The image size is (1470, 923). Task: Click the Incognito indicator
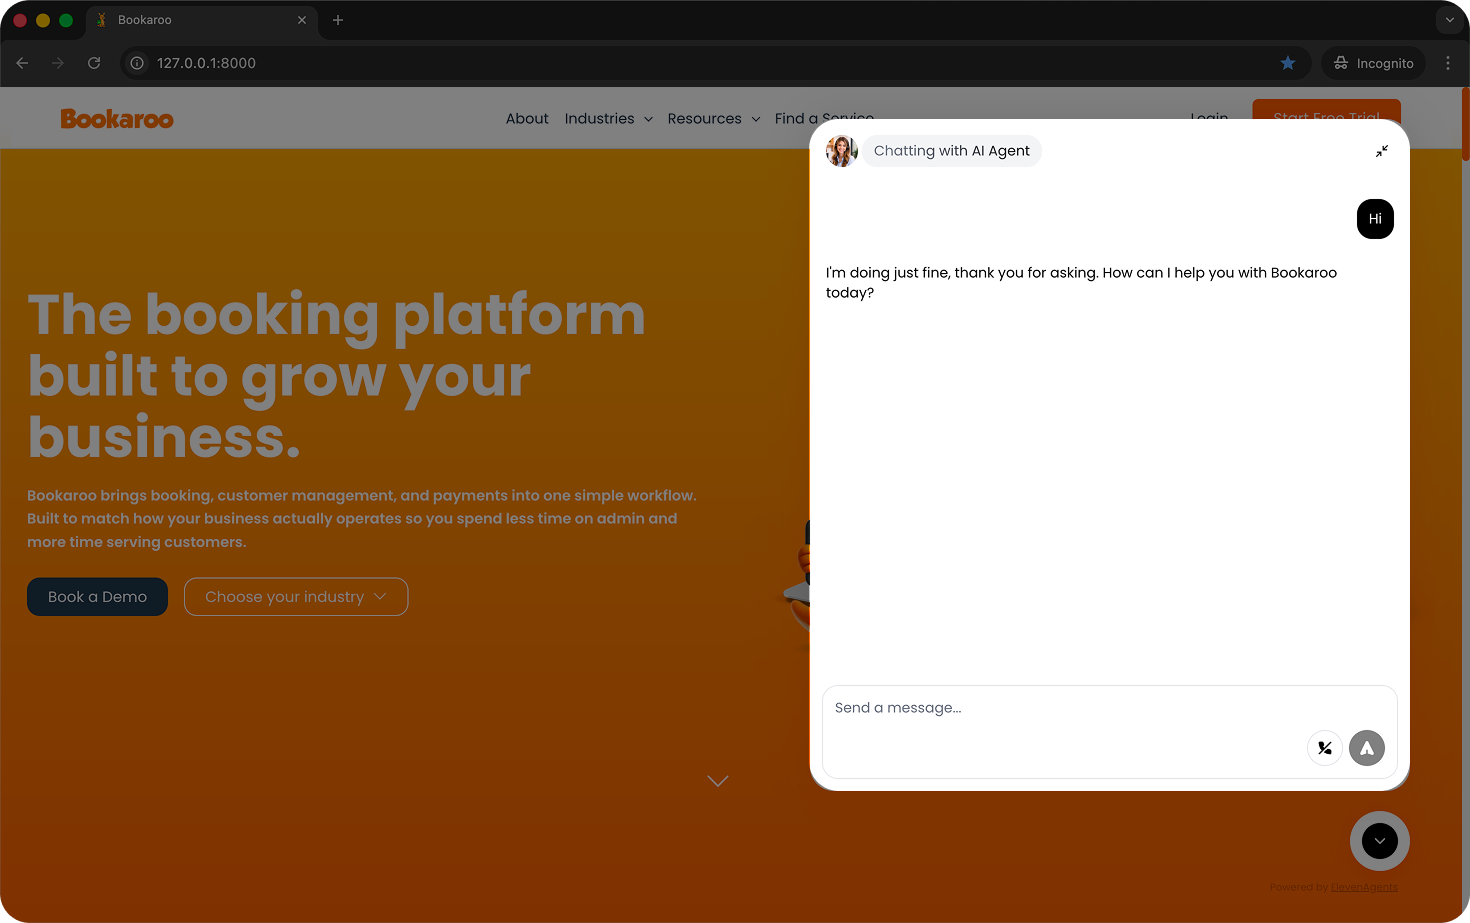coord(1373,62)
